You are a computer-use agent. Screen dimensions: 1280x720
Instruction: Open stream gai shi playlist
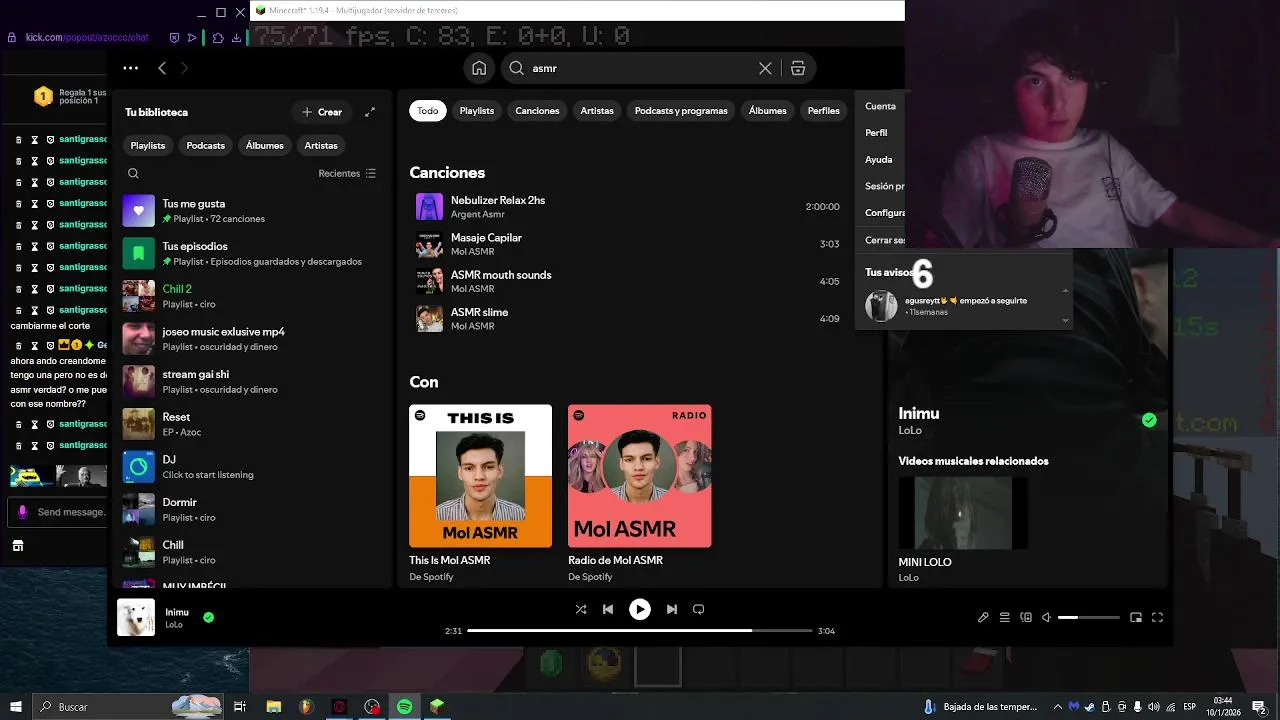(x=250, y=381)
